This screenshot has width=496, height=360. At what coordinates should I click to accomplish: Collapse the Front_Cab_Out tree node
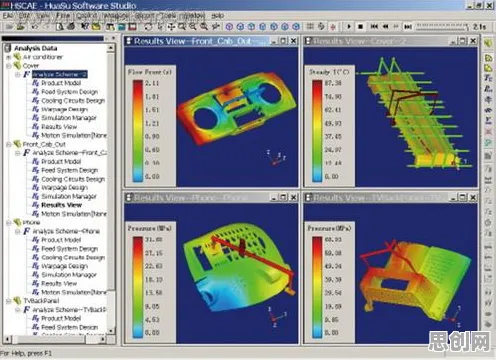point(9,145)
